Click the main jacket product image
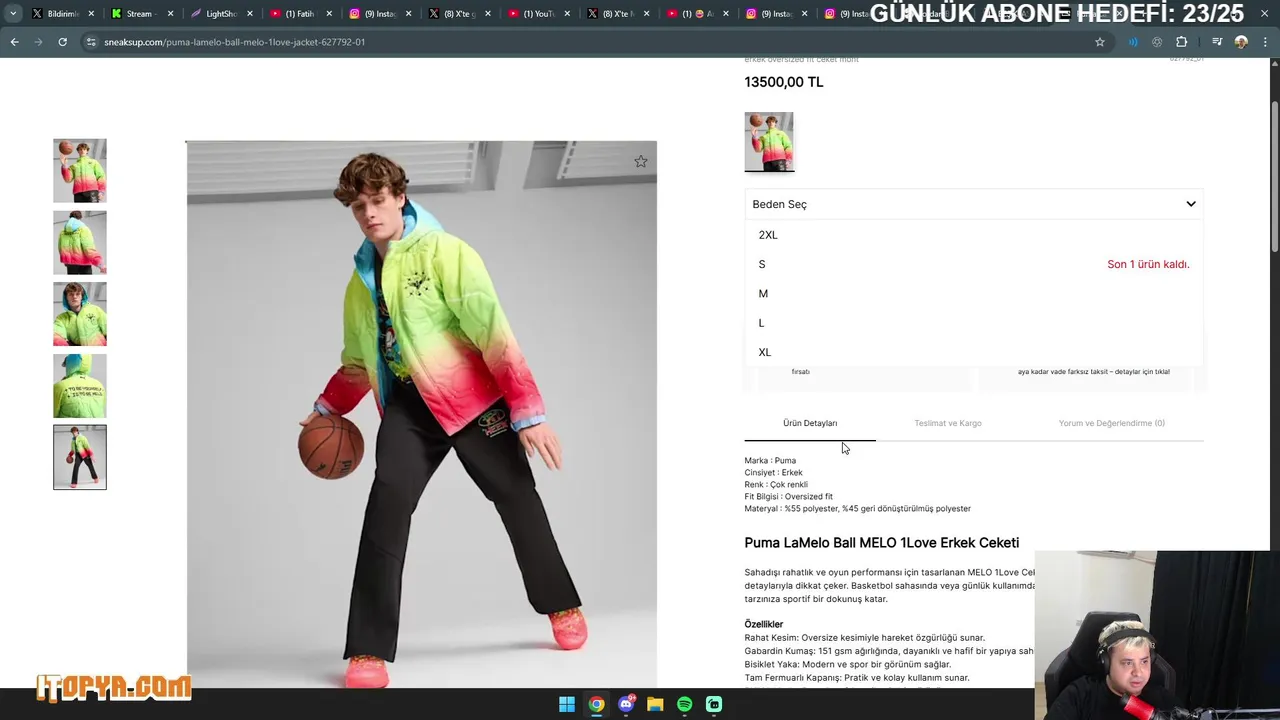The image size is (1280, 720). (421, 413)
